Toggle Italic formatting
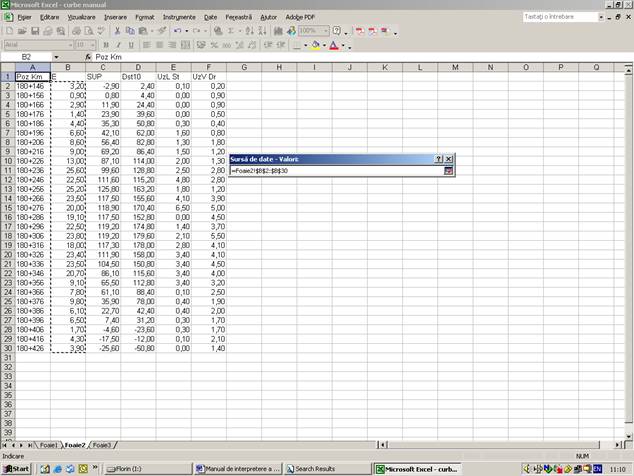The height and width of the screenshot is (476, 634). coord(117,45)
